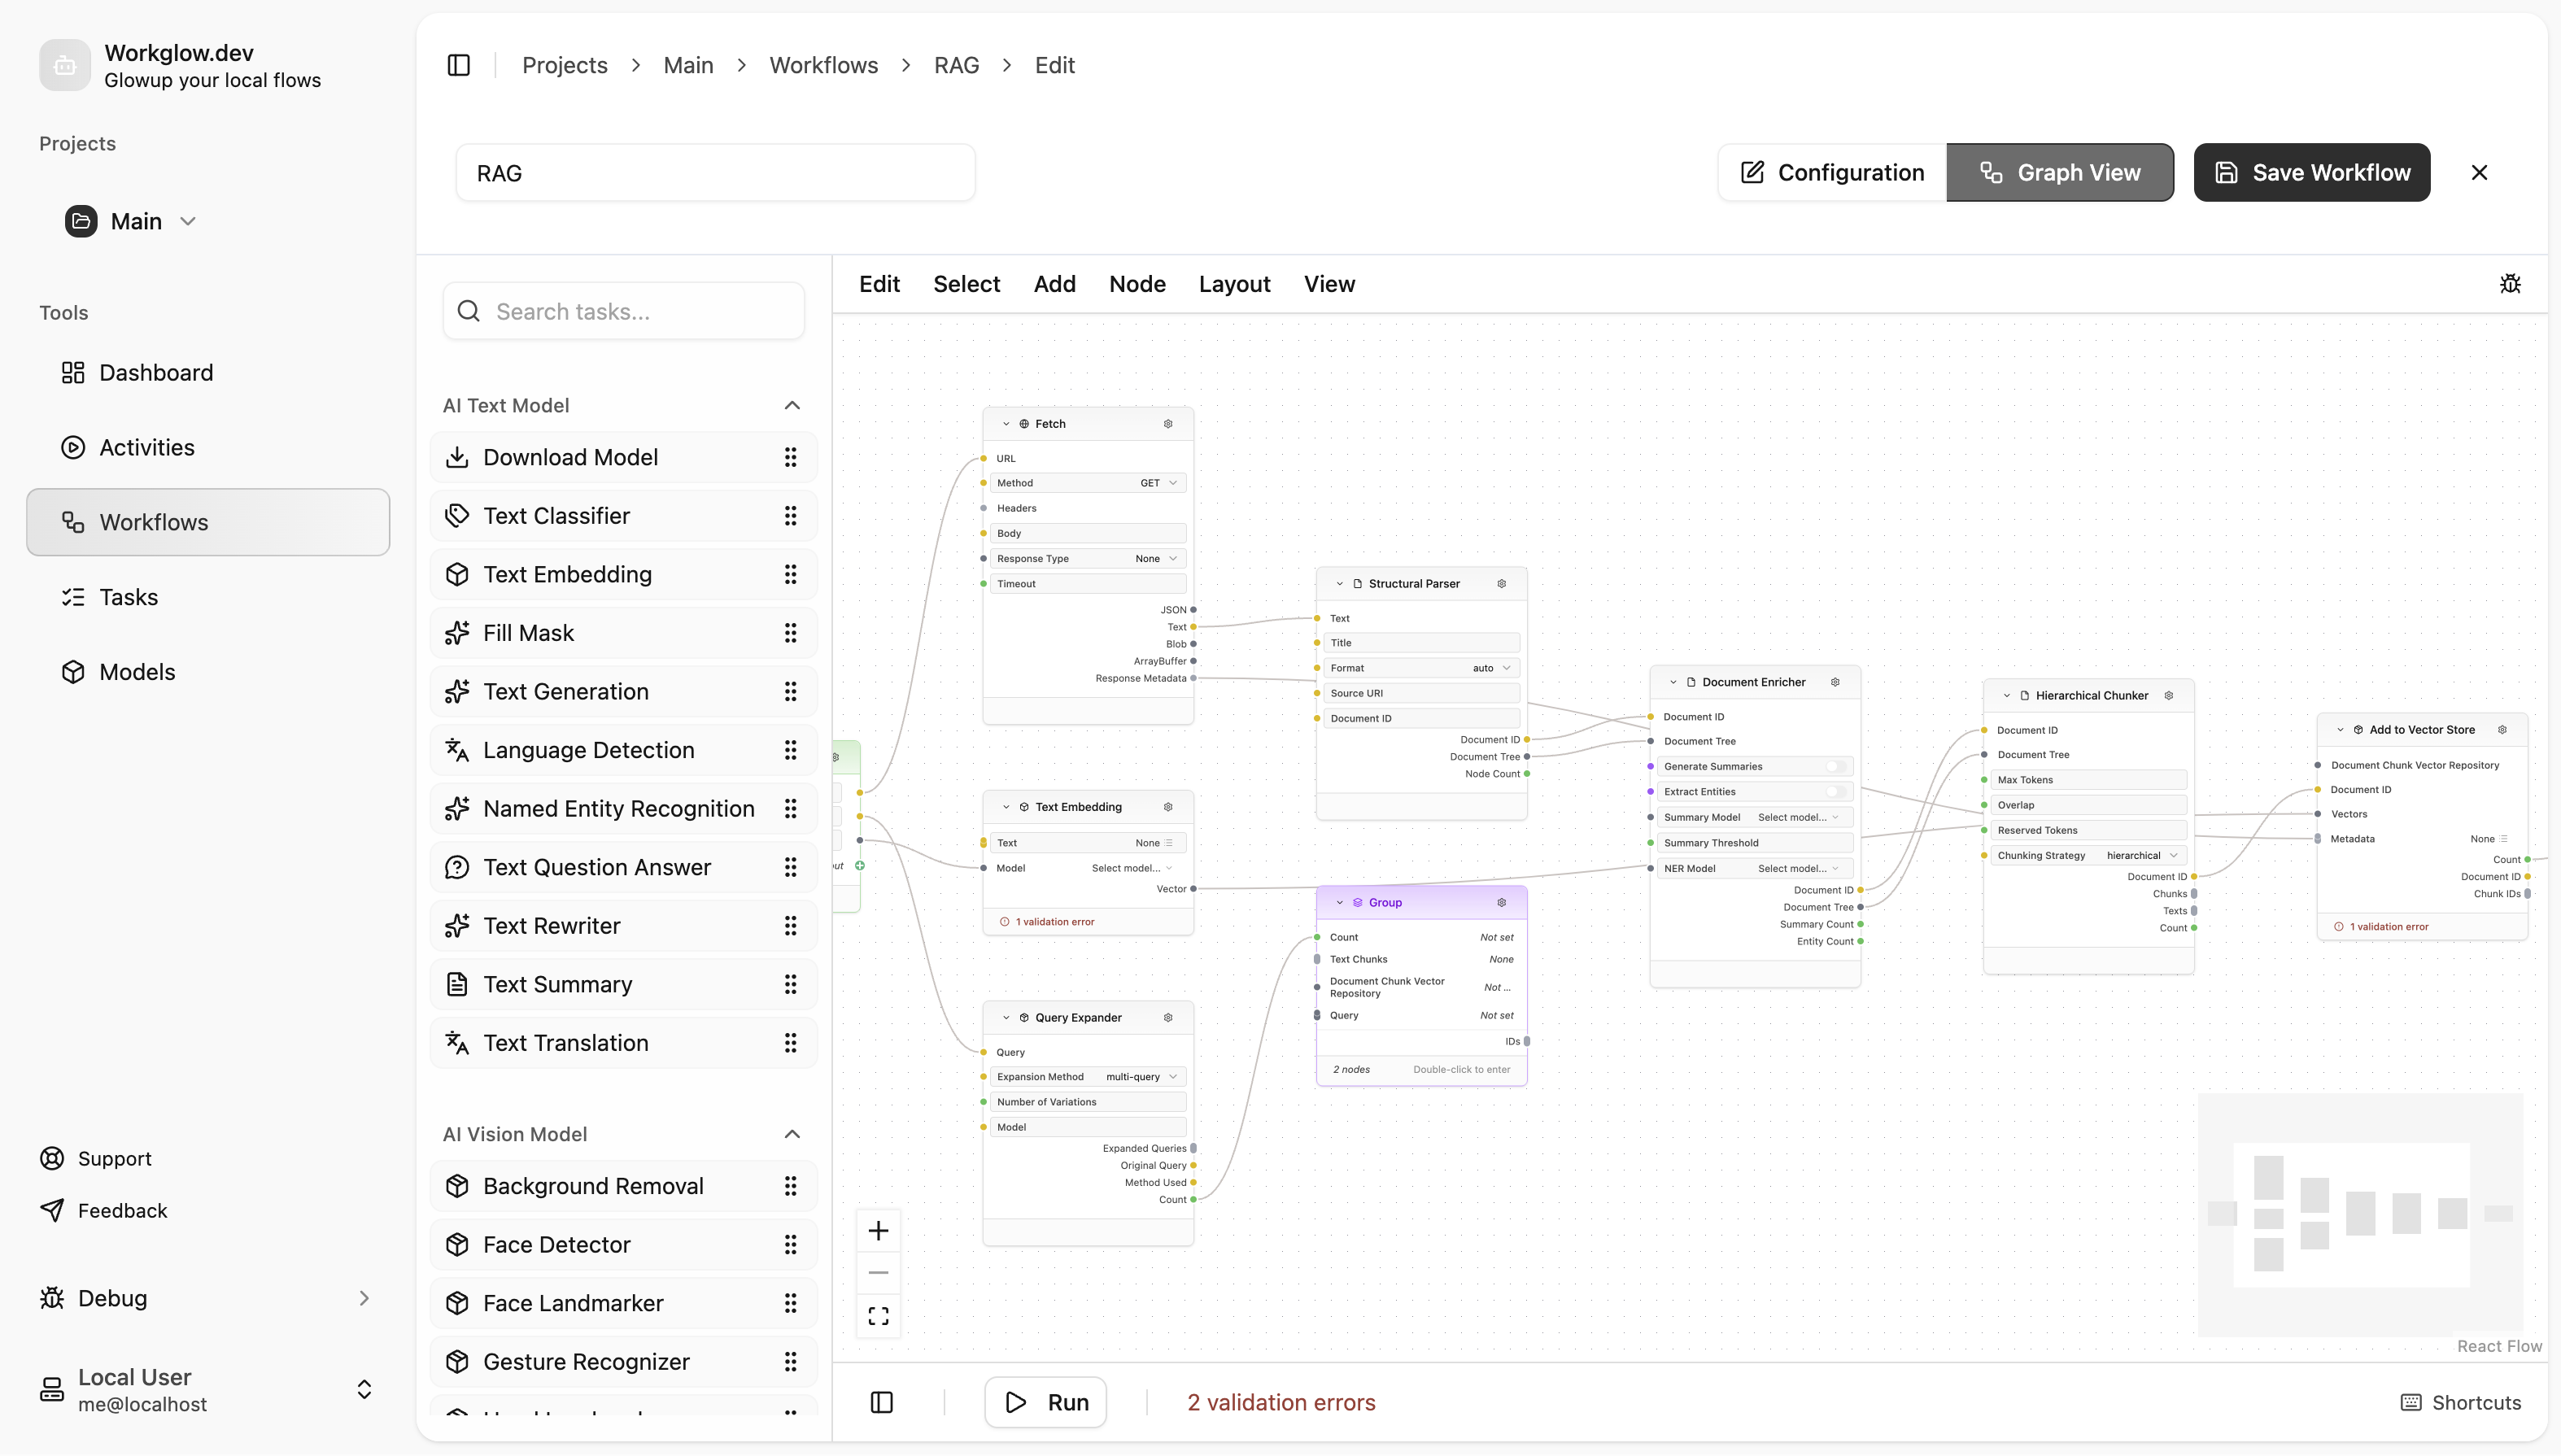Grab the Download Model drag handle
2561x1456 pixels.
click(x=790, y=457)
